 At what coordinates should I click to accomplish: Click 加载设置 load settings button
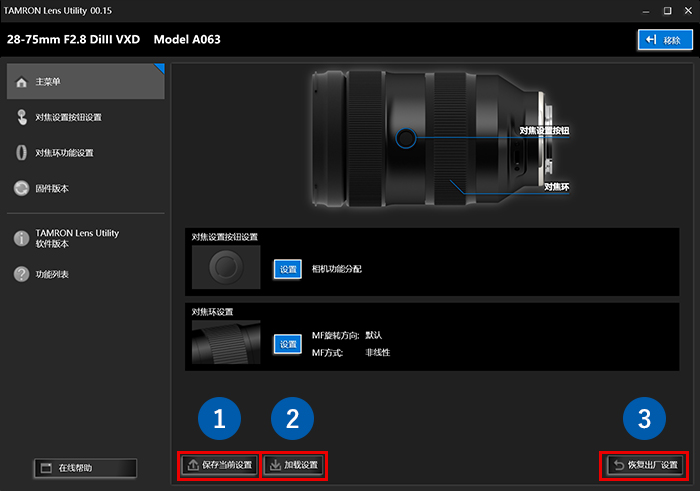click(294, 465)
